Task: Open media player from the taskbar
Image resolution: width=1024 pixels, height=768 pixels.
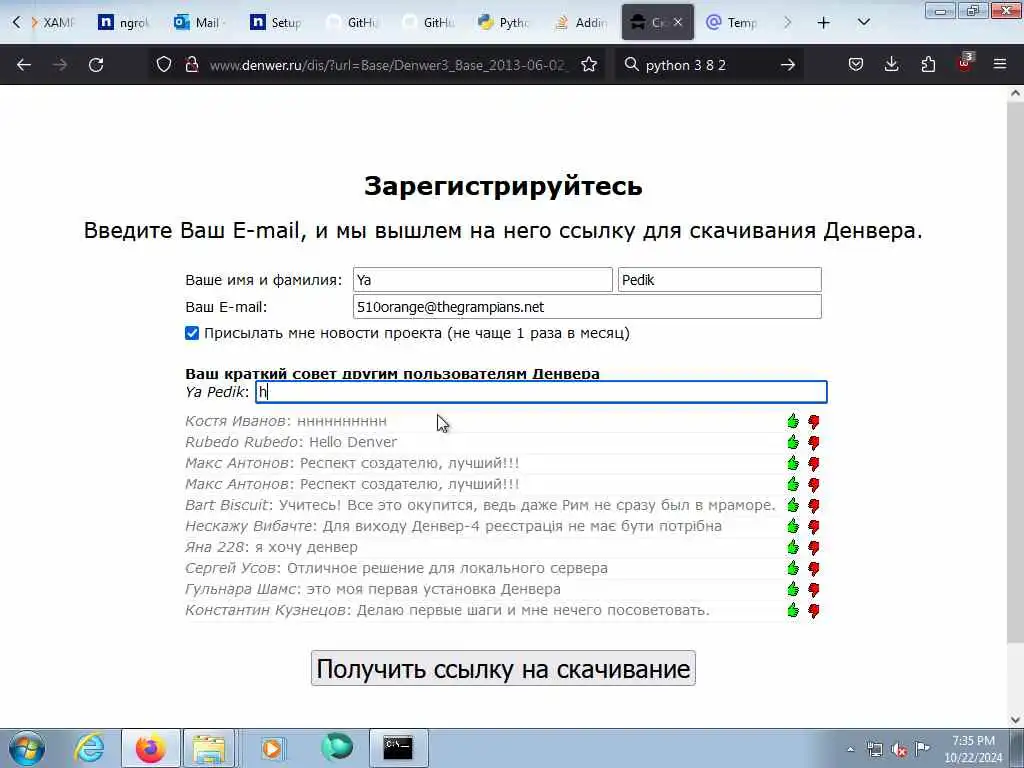Action: 272,748
